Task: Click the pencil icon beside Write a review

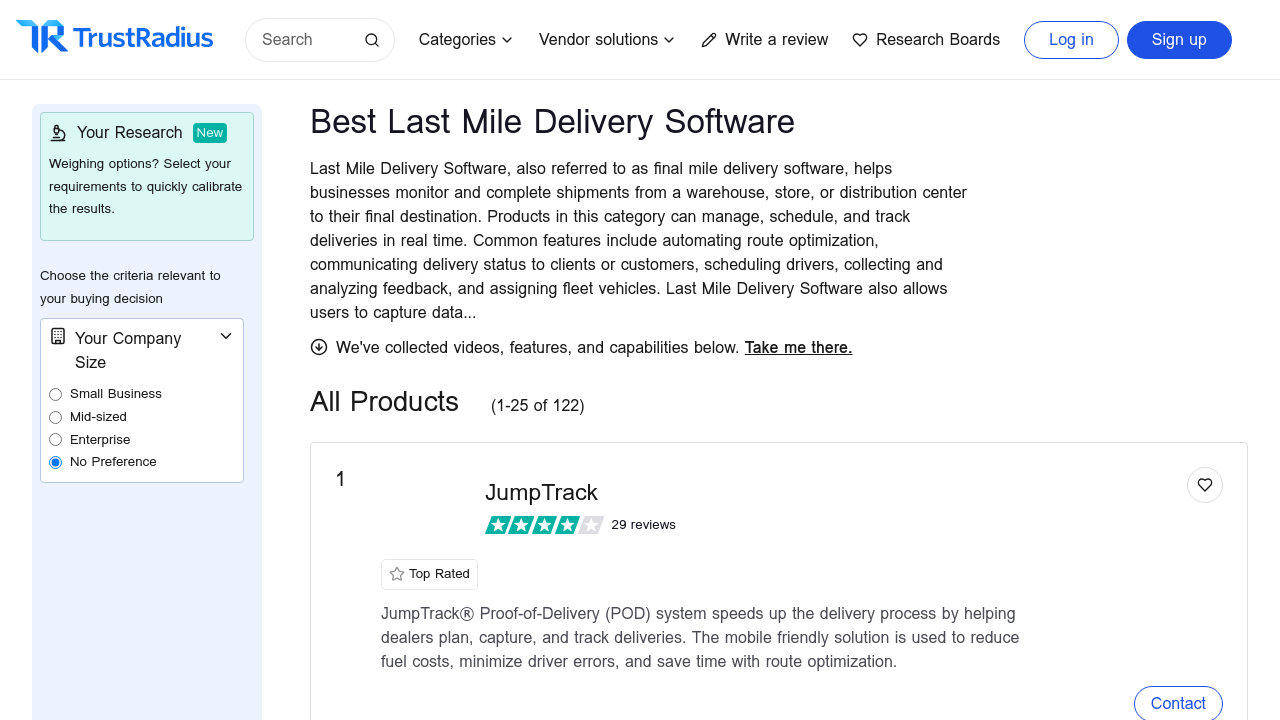Action: pos(709,40)
